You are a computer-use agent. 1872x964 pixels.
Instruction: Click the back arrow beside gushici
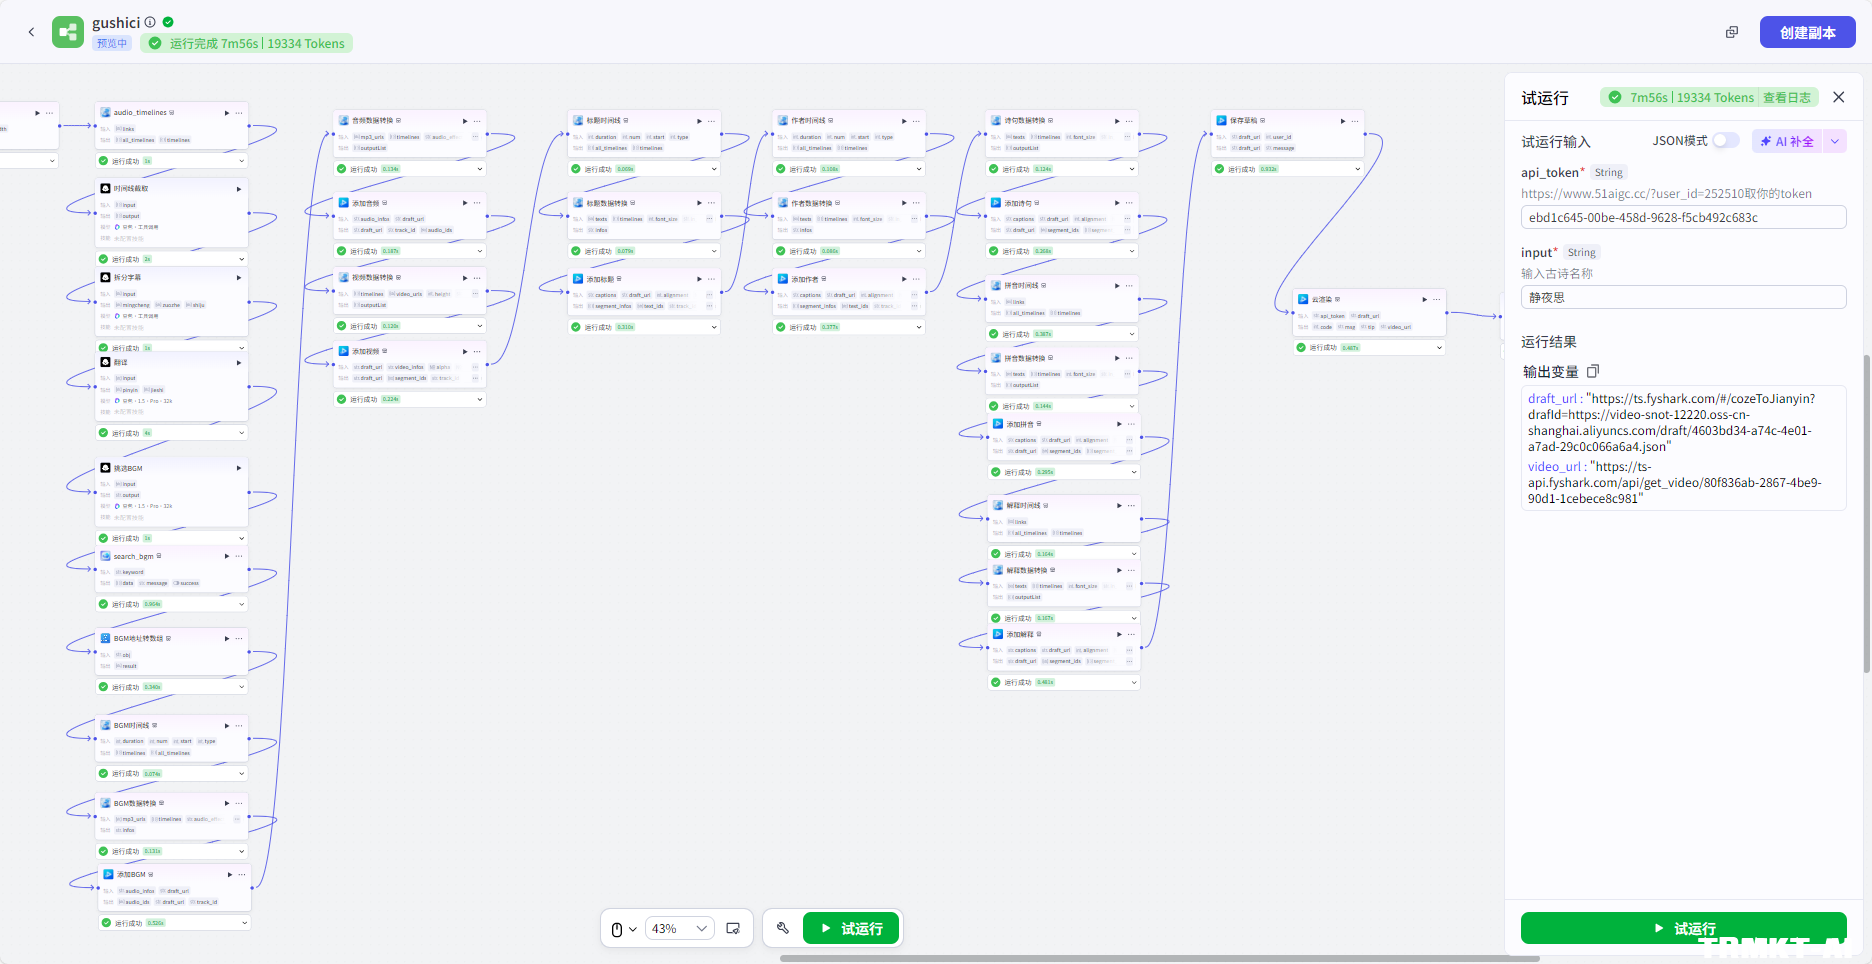click(x=31, y=32)
